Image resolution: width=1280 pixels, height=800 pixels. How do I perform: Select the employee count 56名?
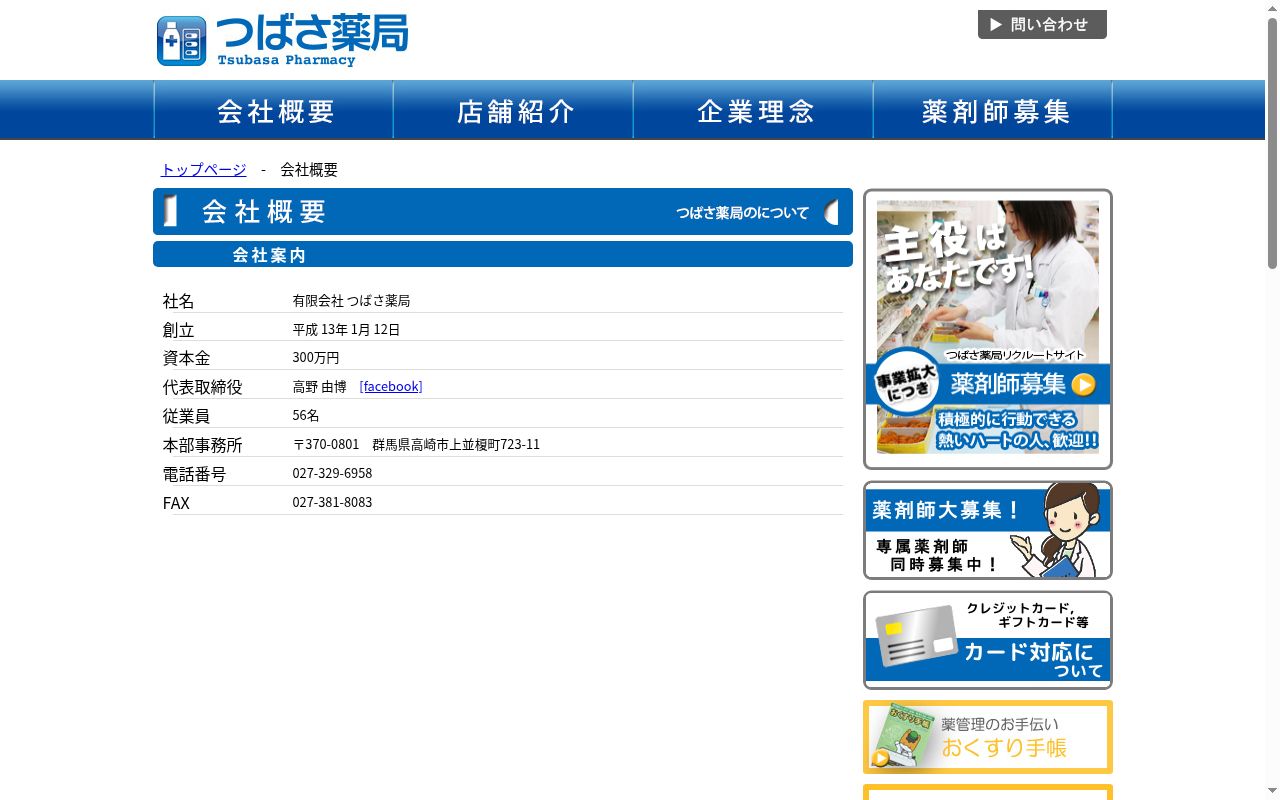coord(306,415)
